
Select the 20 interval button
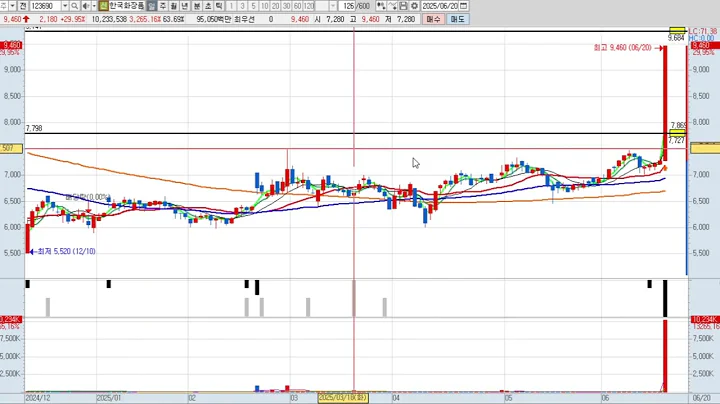pyautogui.click(x=276, y=6)
